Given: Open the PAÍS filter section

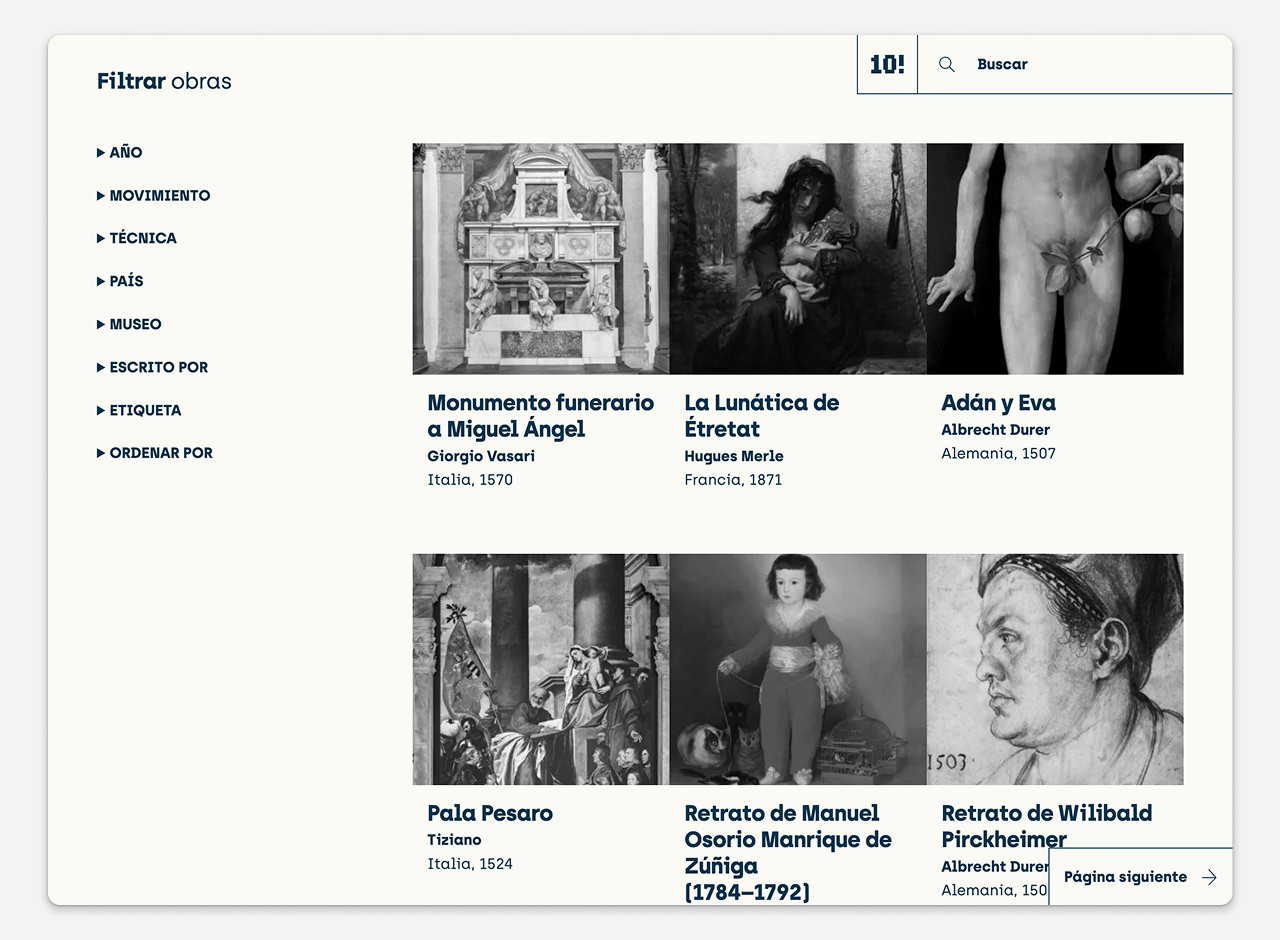Looking at the screenshot, I should pos(120,282).
